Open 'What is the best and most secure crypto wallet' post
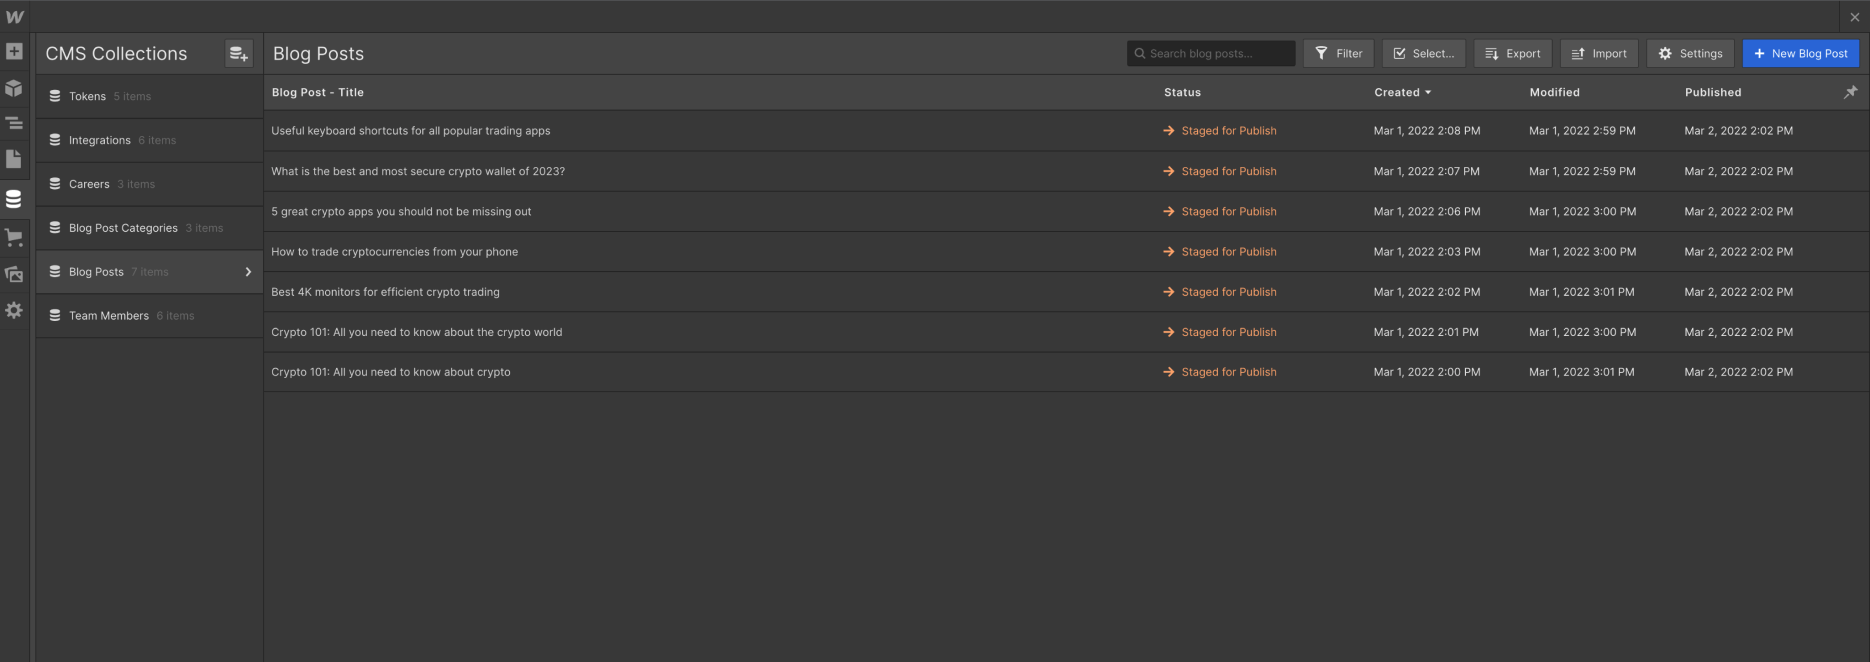Viewport: 1870px width, 662px height. click(x=418, y=172)
